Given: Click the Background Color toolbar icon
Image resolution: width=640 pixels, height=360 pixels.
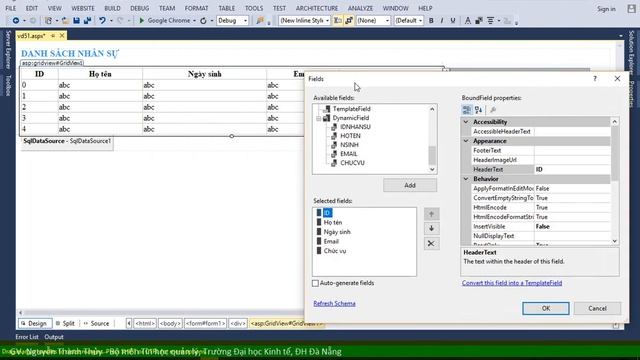Looking at the screenshot, I should [x=479, y=20].
